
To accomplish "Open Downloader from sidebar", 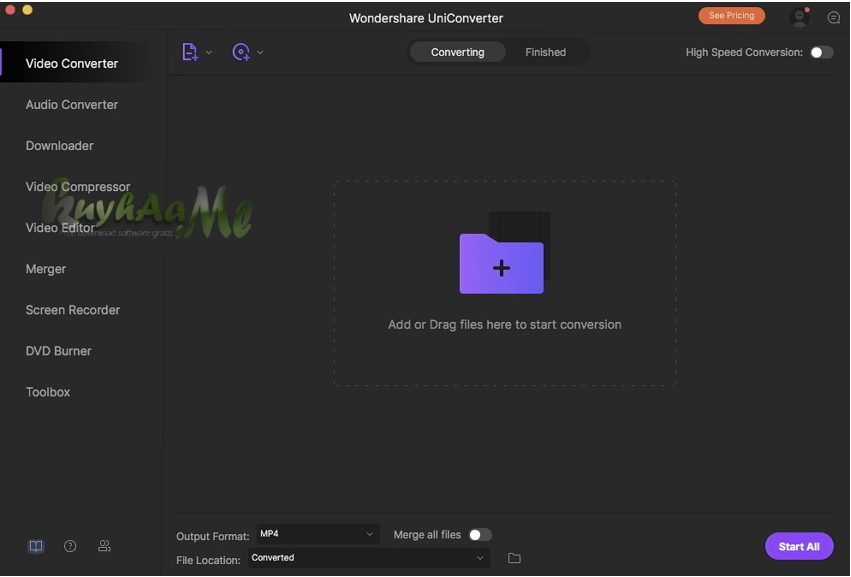I will tap(60, 146).
